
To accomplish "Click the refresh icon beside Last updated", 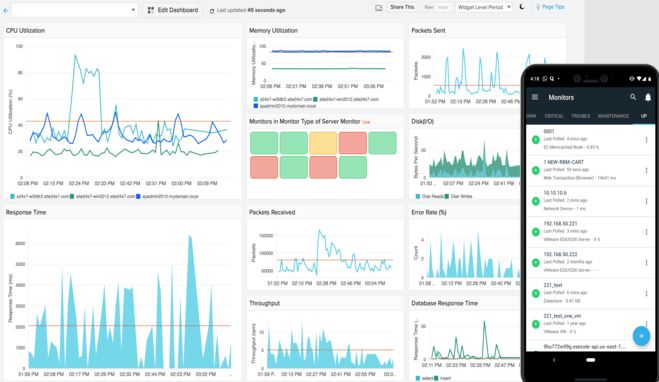I will click(212, 11).
